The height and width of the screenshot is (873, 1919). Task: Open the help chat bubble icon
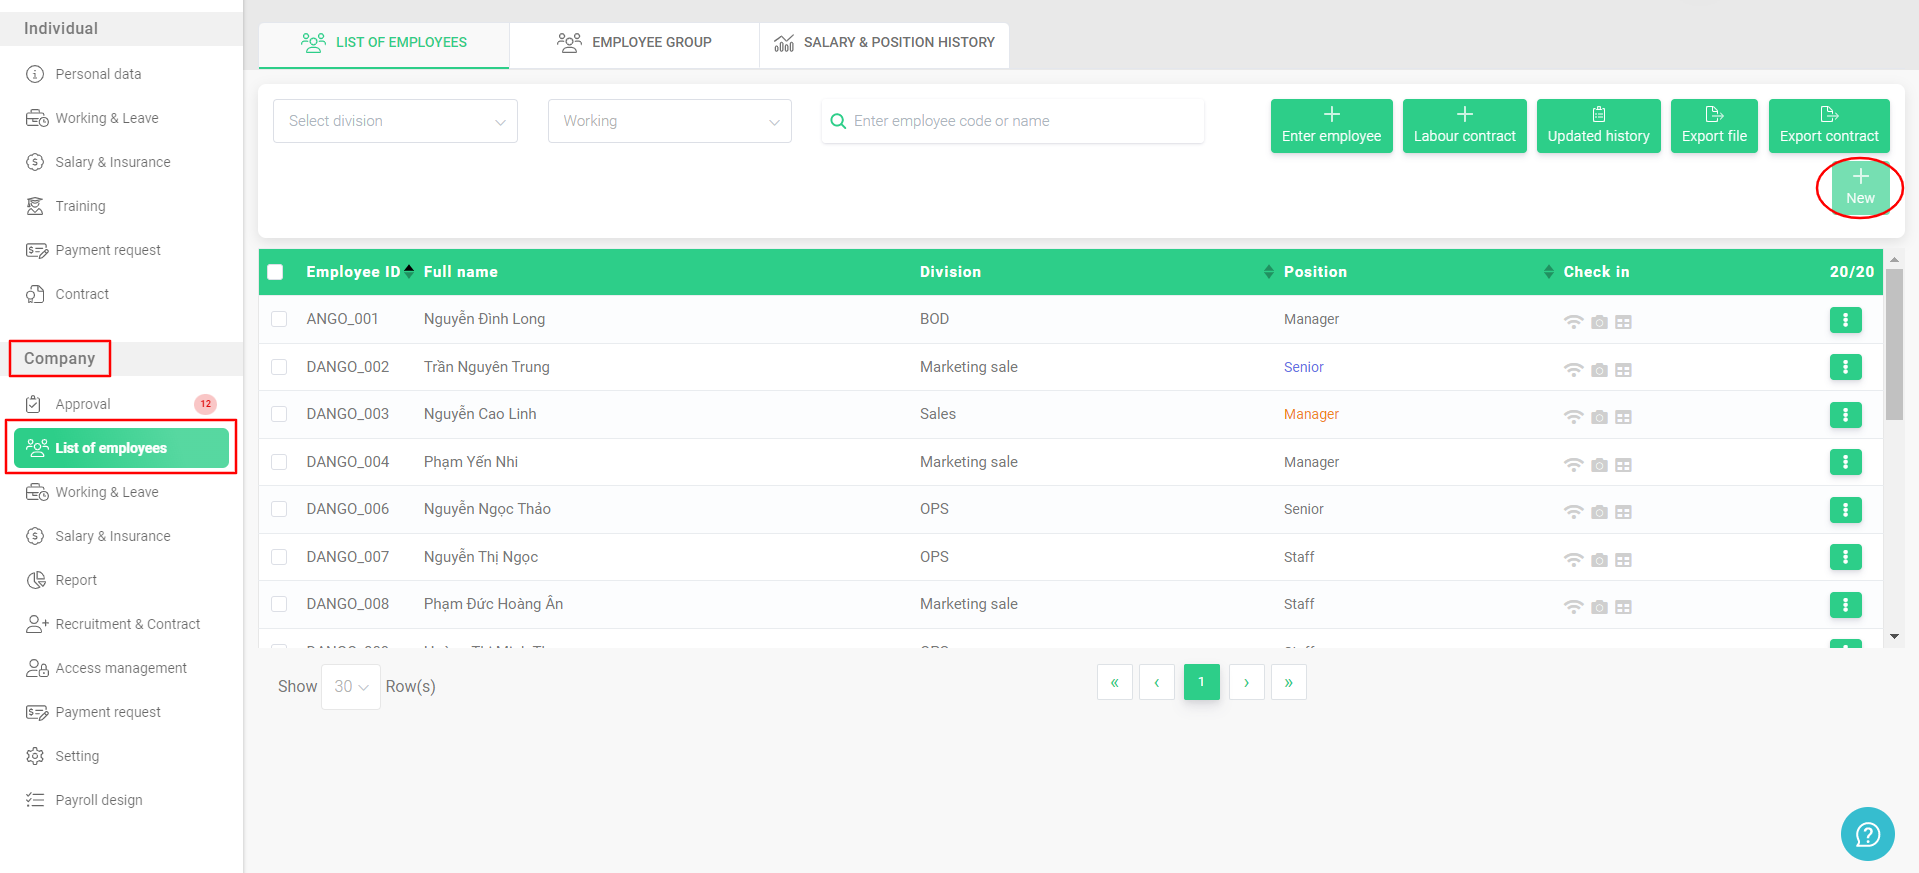1867,834
